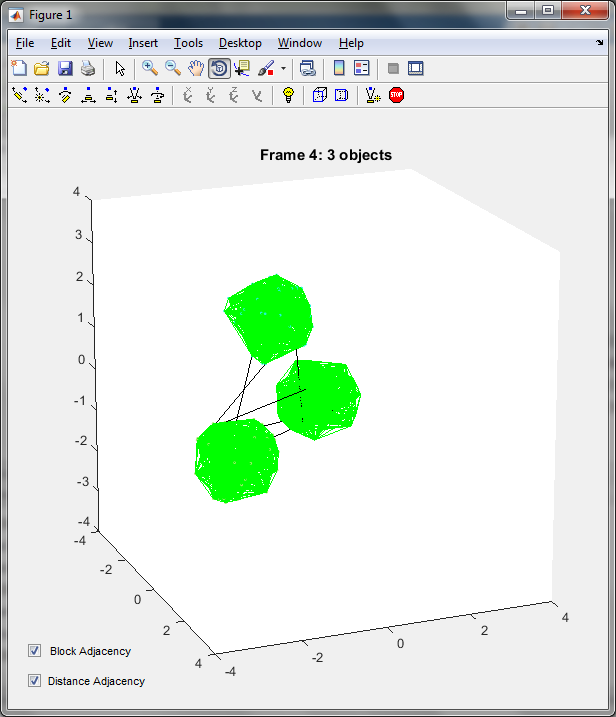Screen dimensions: 616x717
Task: Uncheck the Block Adjacency checkbox
Action: [x=34, y=651]
